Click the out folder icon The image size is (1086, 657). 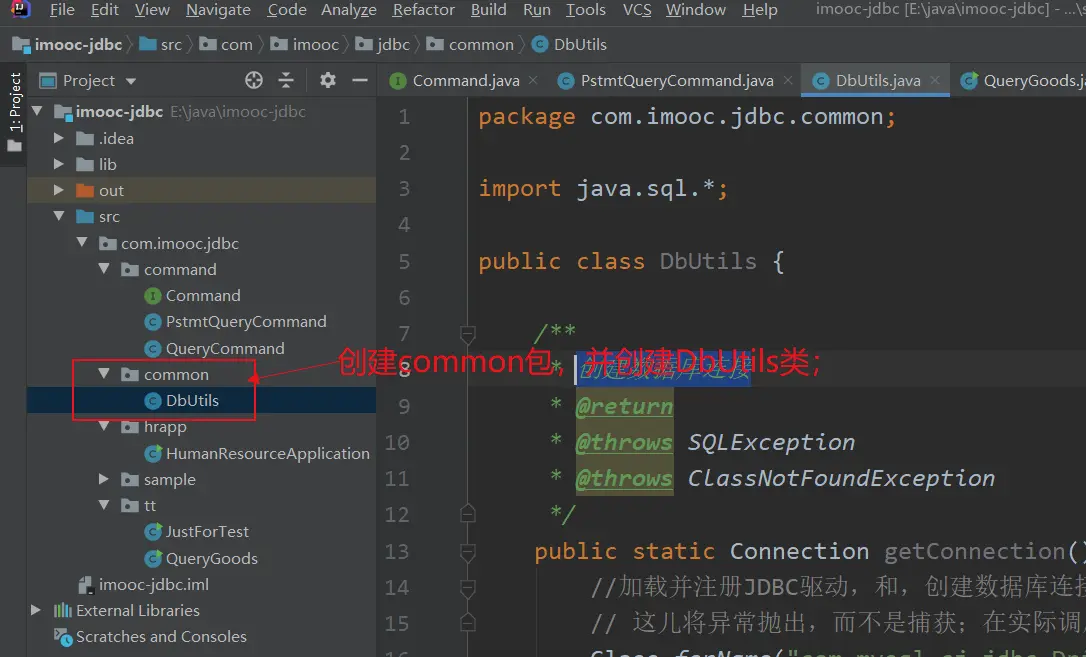pyautogui.click(x=85, y=191)
